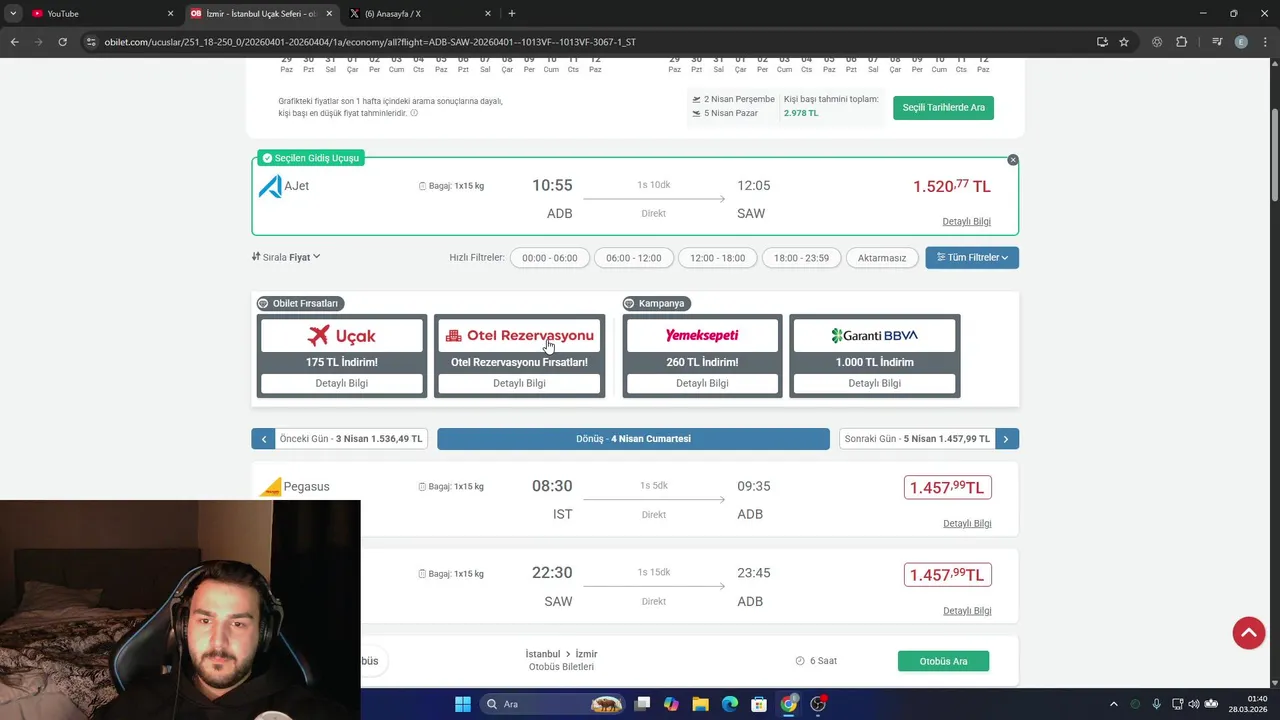The width and height of the screenshot is (1280, 720).
Task: Click the address bar URL field
Action: 590,42
